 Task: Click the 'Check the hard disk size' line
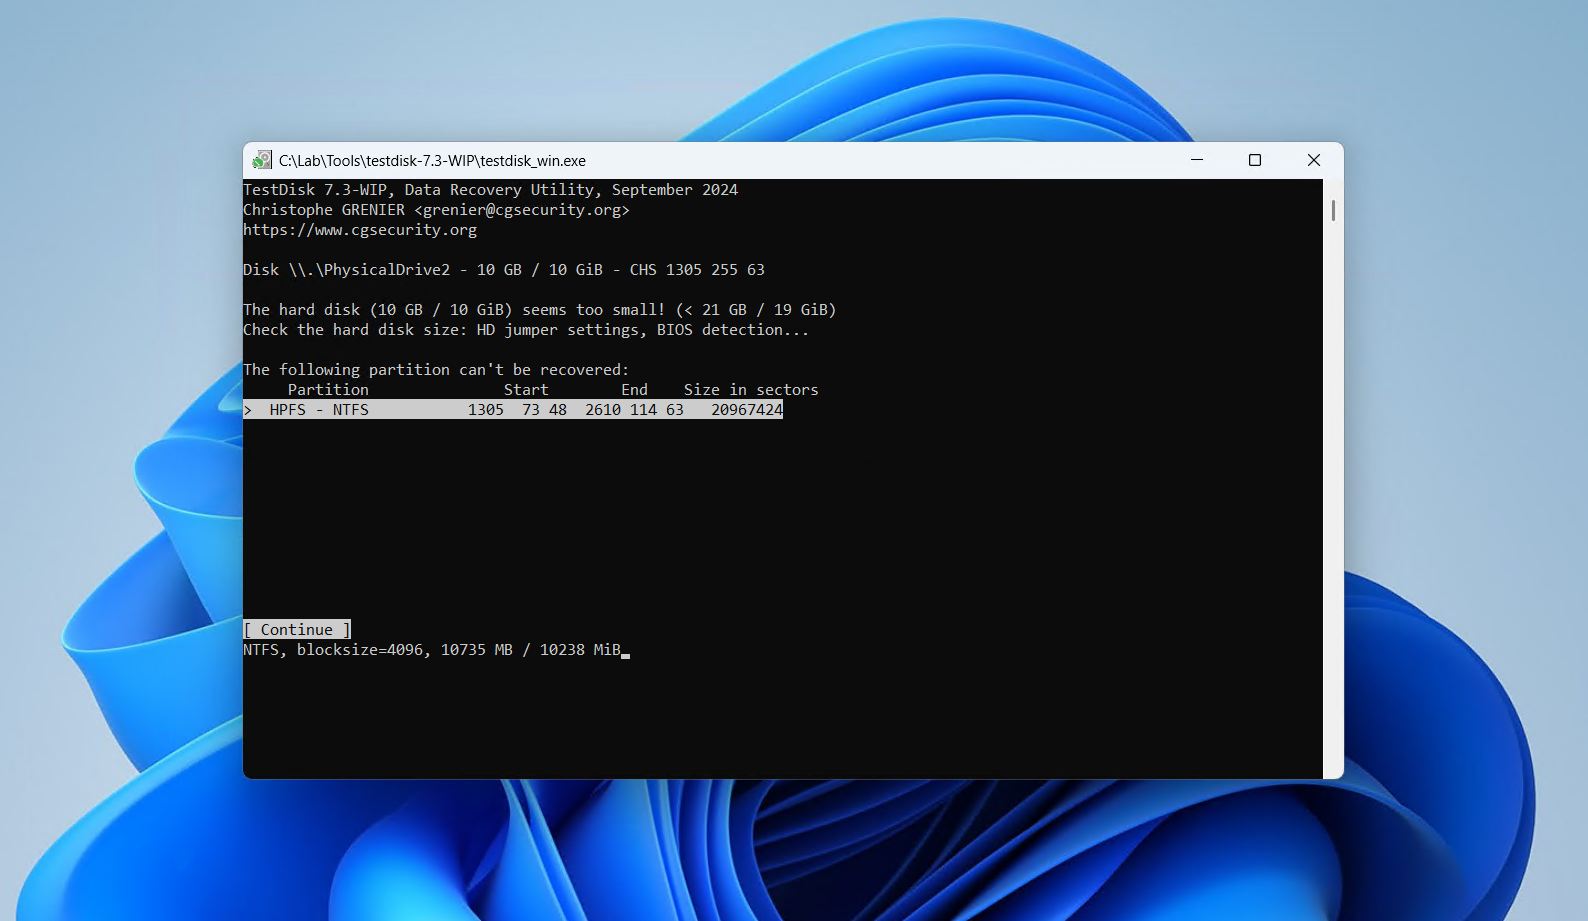[526, 329]
